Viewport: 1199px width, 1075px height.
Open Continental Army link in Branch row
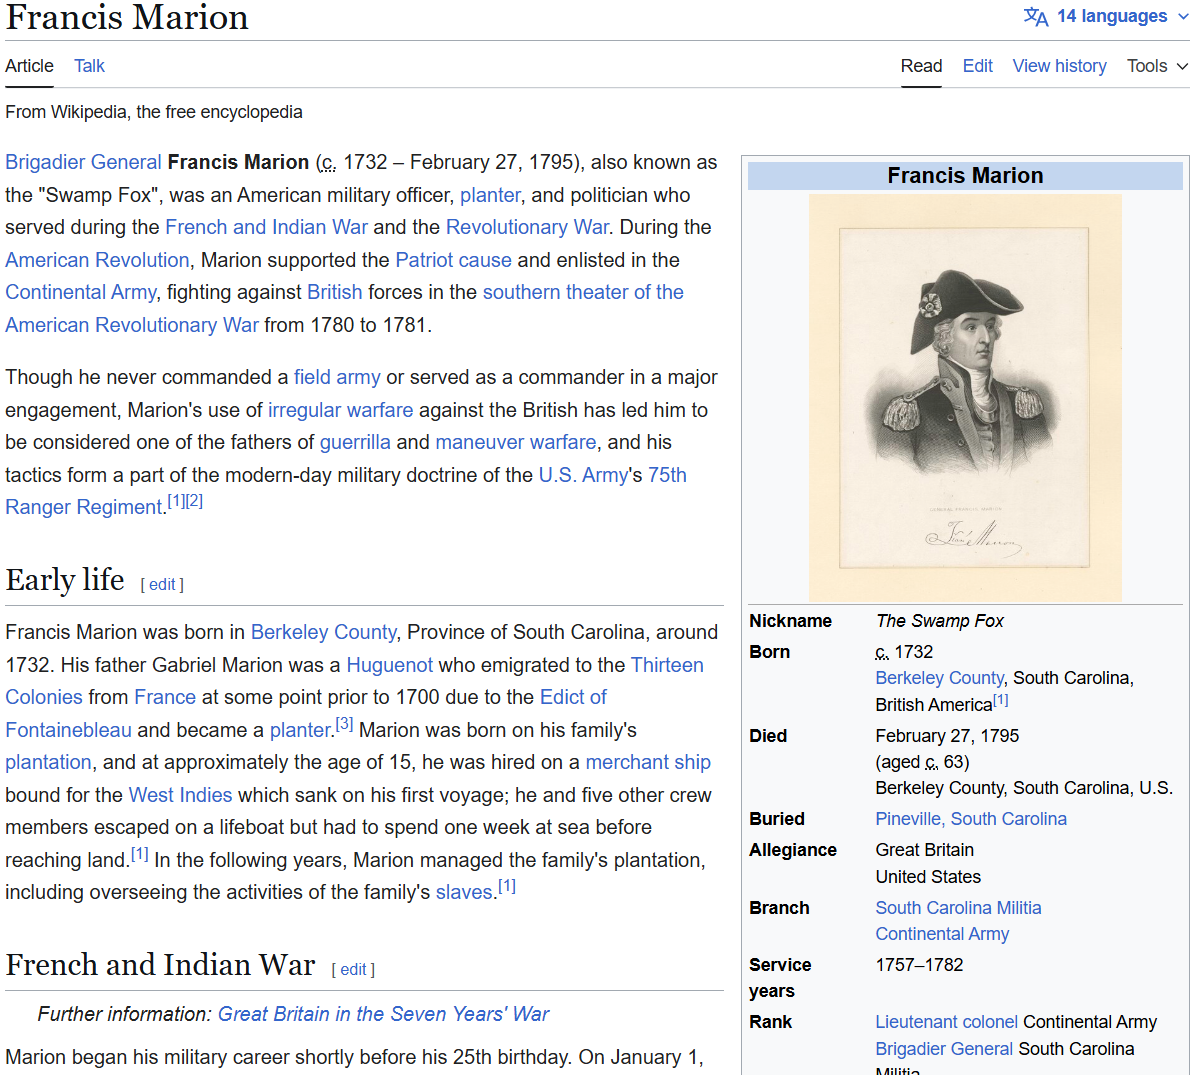pos(942,934)
